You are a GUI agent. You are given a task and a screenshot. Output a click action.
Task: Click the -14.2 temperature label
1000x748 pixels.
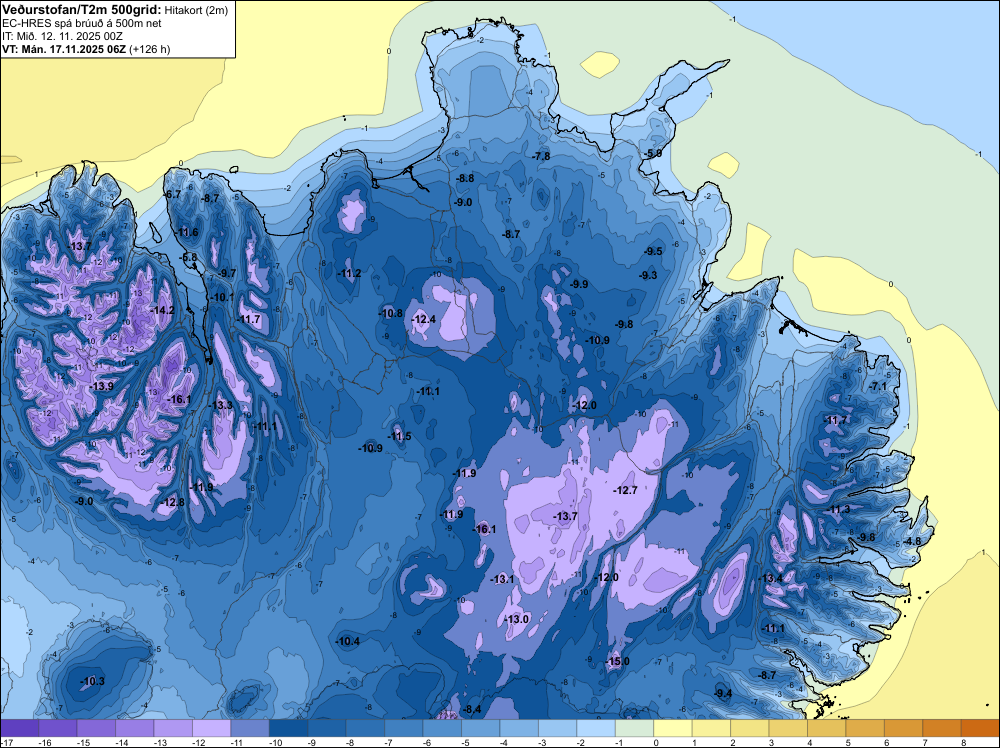pyautogui.click(x=163, y=310)
